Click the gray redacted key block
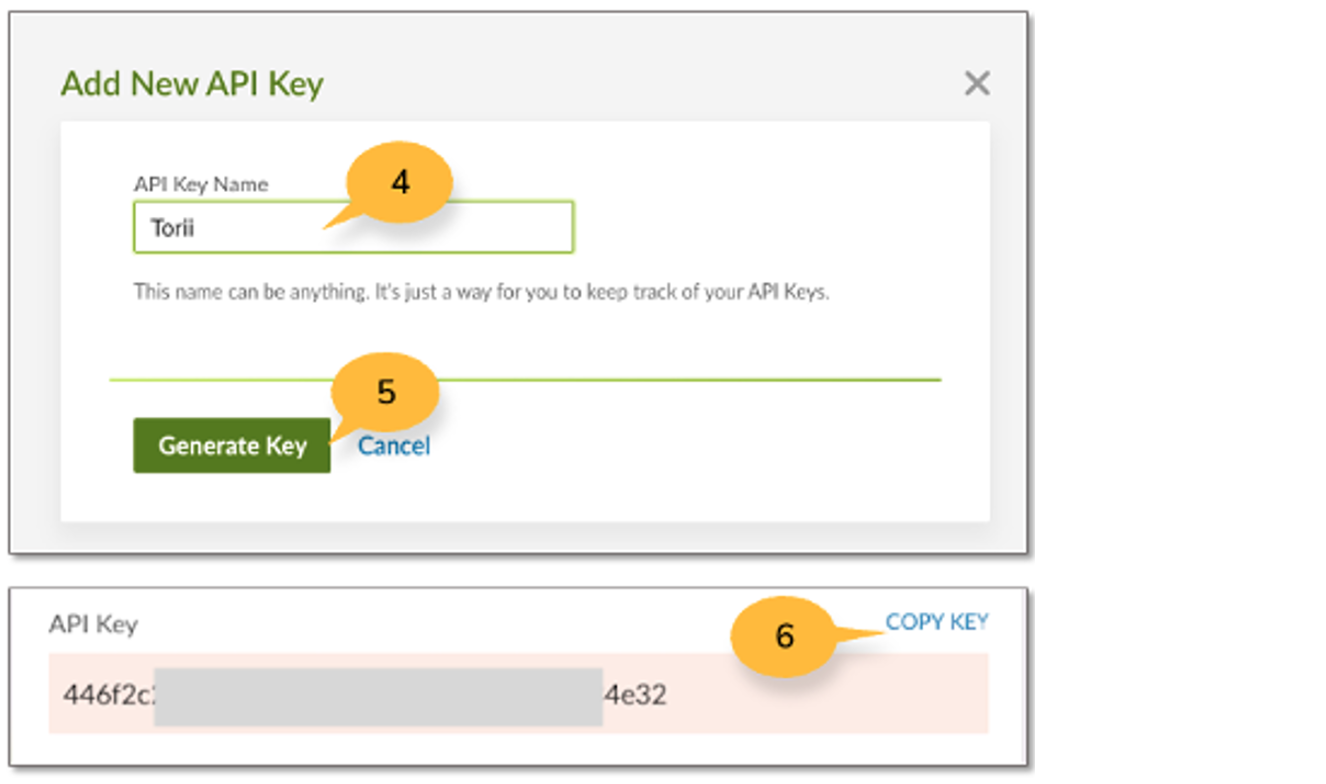 (x=378, y=697)
